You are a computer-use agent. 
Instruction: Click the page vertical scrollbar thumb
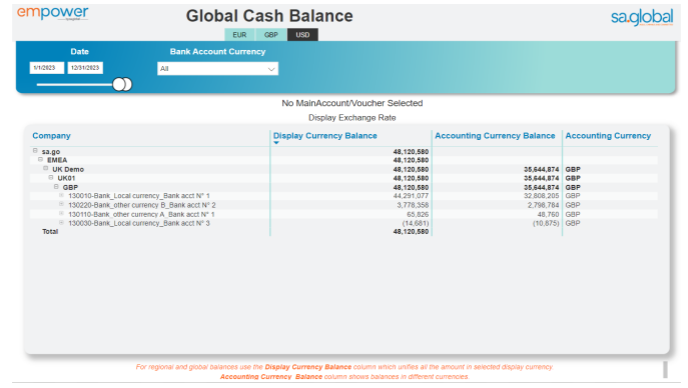pyautogui.click(x=665, y=369)
